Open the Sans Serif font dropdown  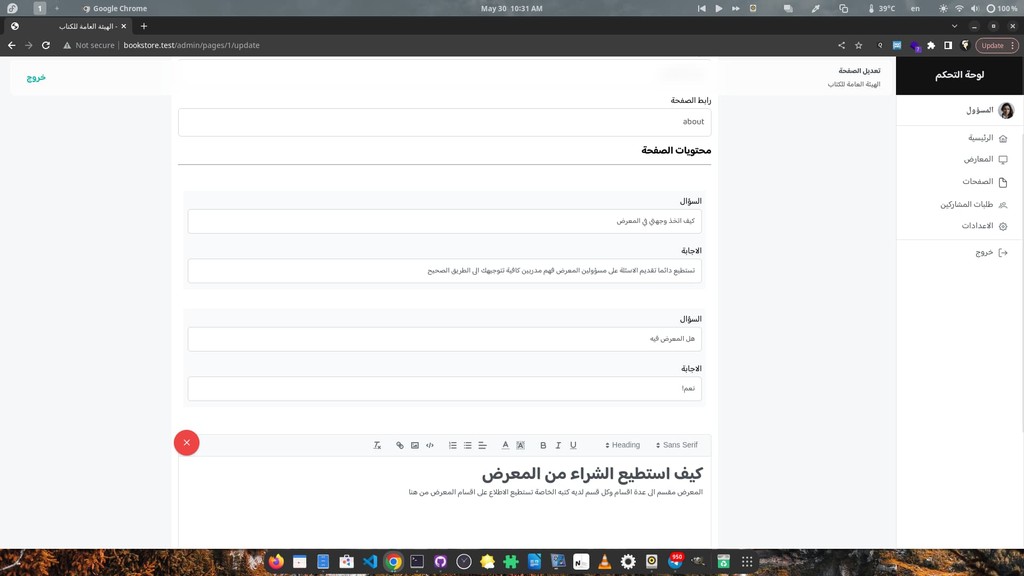(x=677, y=445)
